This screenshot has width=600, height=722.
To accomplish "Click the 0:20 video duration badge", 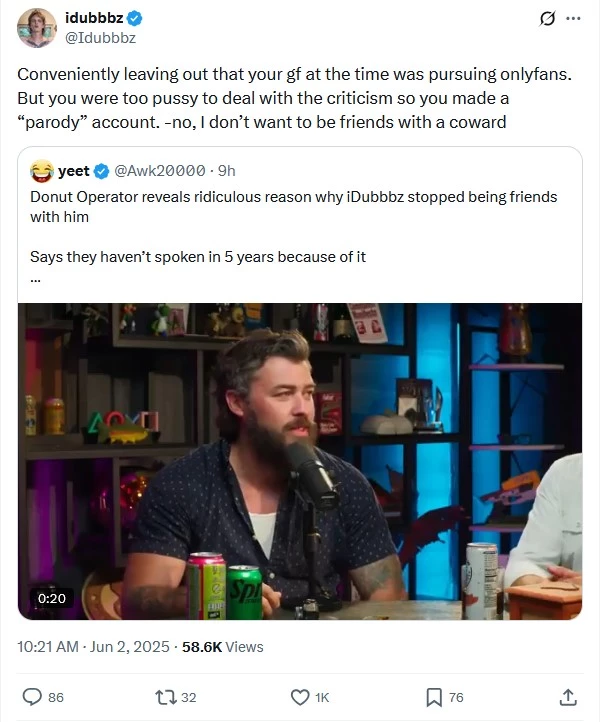I will (52, 598).
